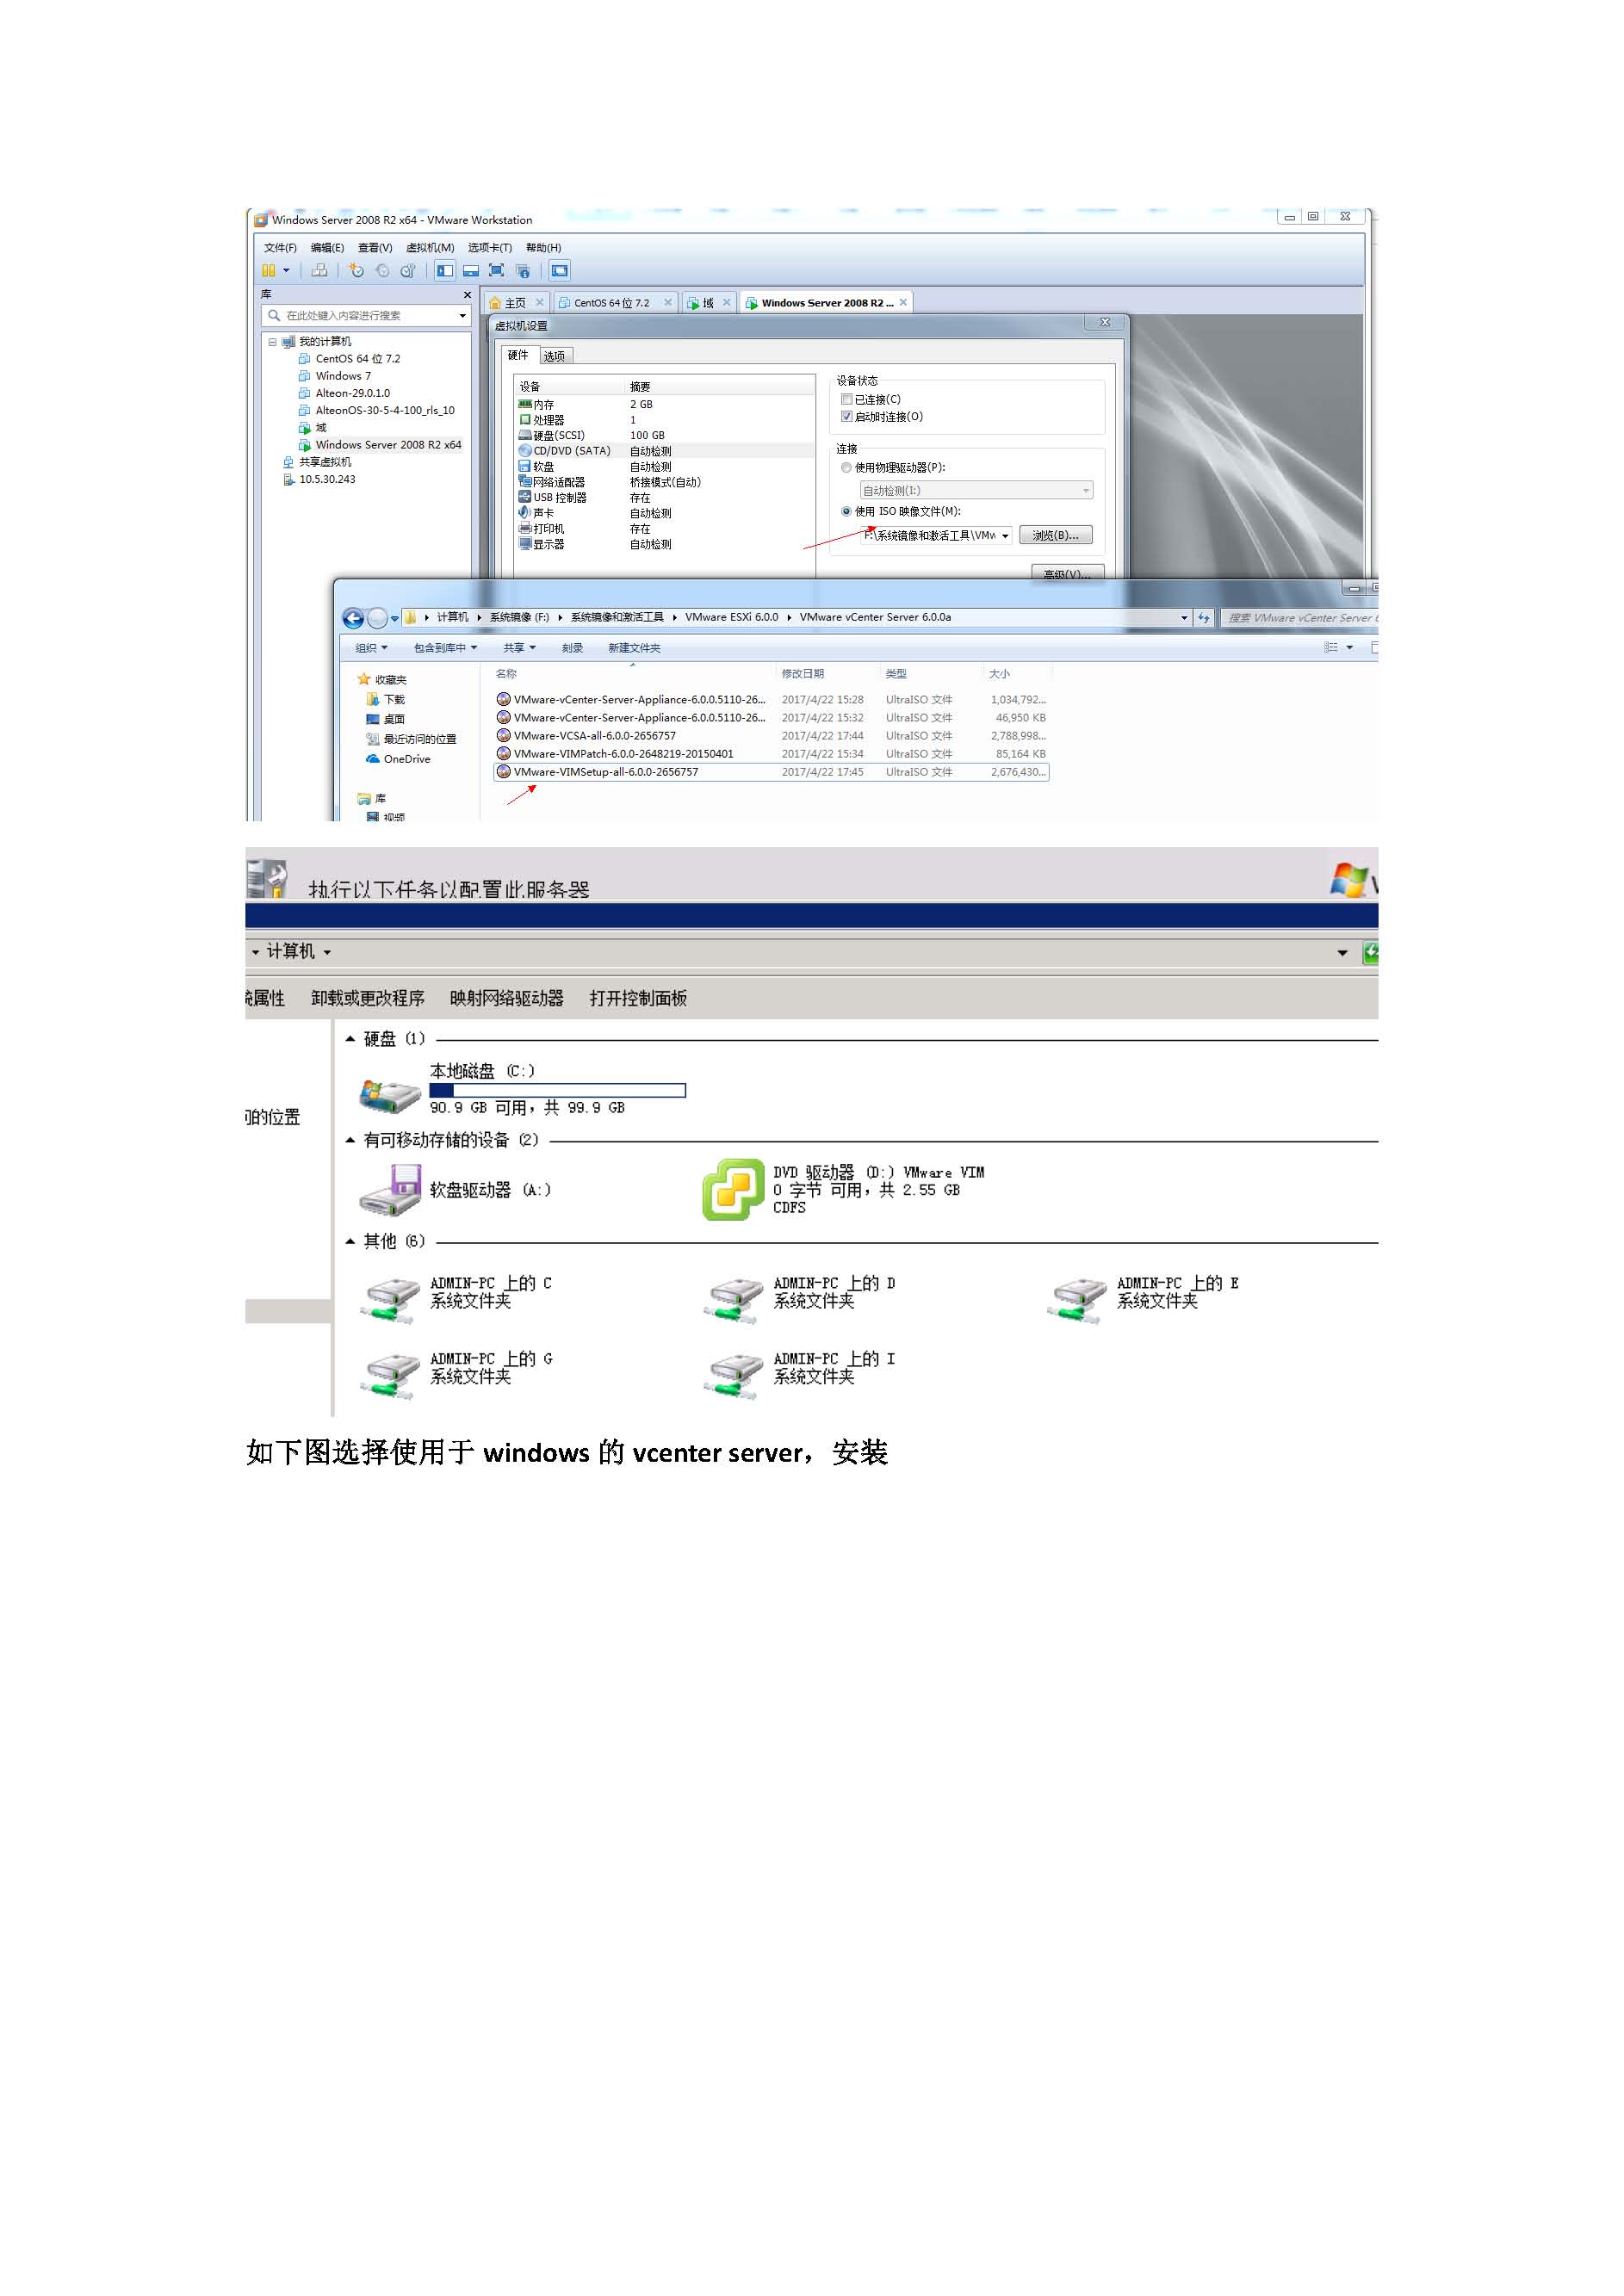The height and width of the screenshot is (2296, 1624).
Task: Select the 硬盘(SCSI) hard disk device
Action: 665,436
